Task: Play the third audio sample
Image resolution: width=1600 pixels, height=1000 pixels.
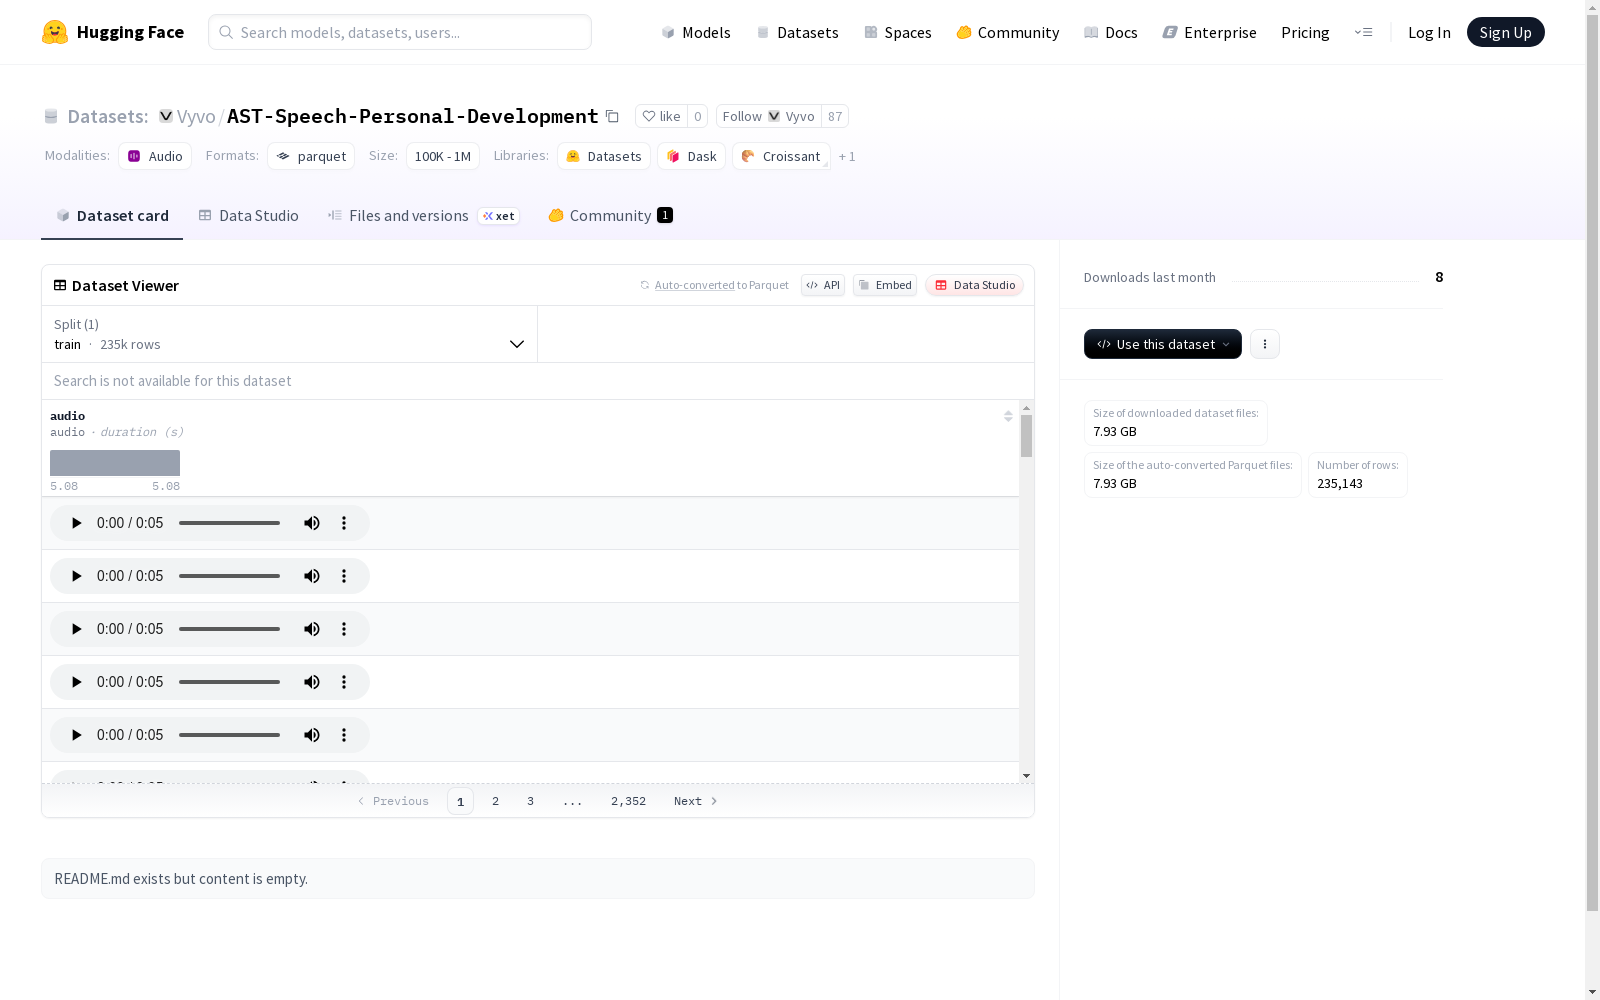Action: pos(76,629)
